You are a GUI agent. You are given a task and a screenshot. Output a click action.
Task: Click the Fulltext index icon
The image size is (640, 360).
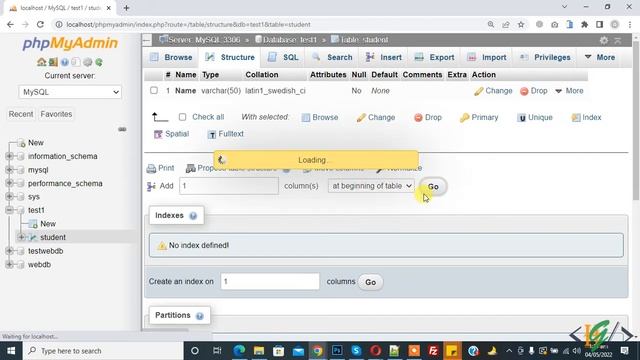click(211, 134)
